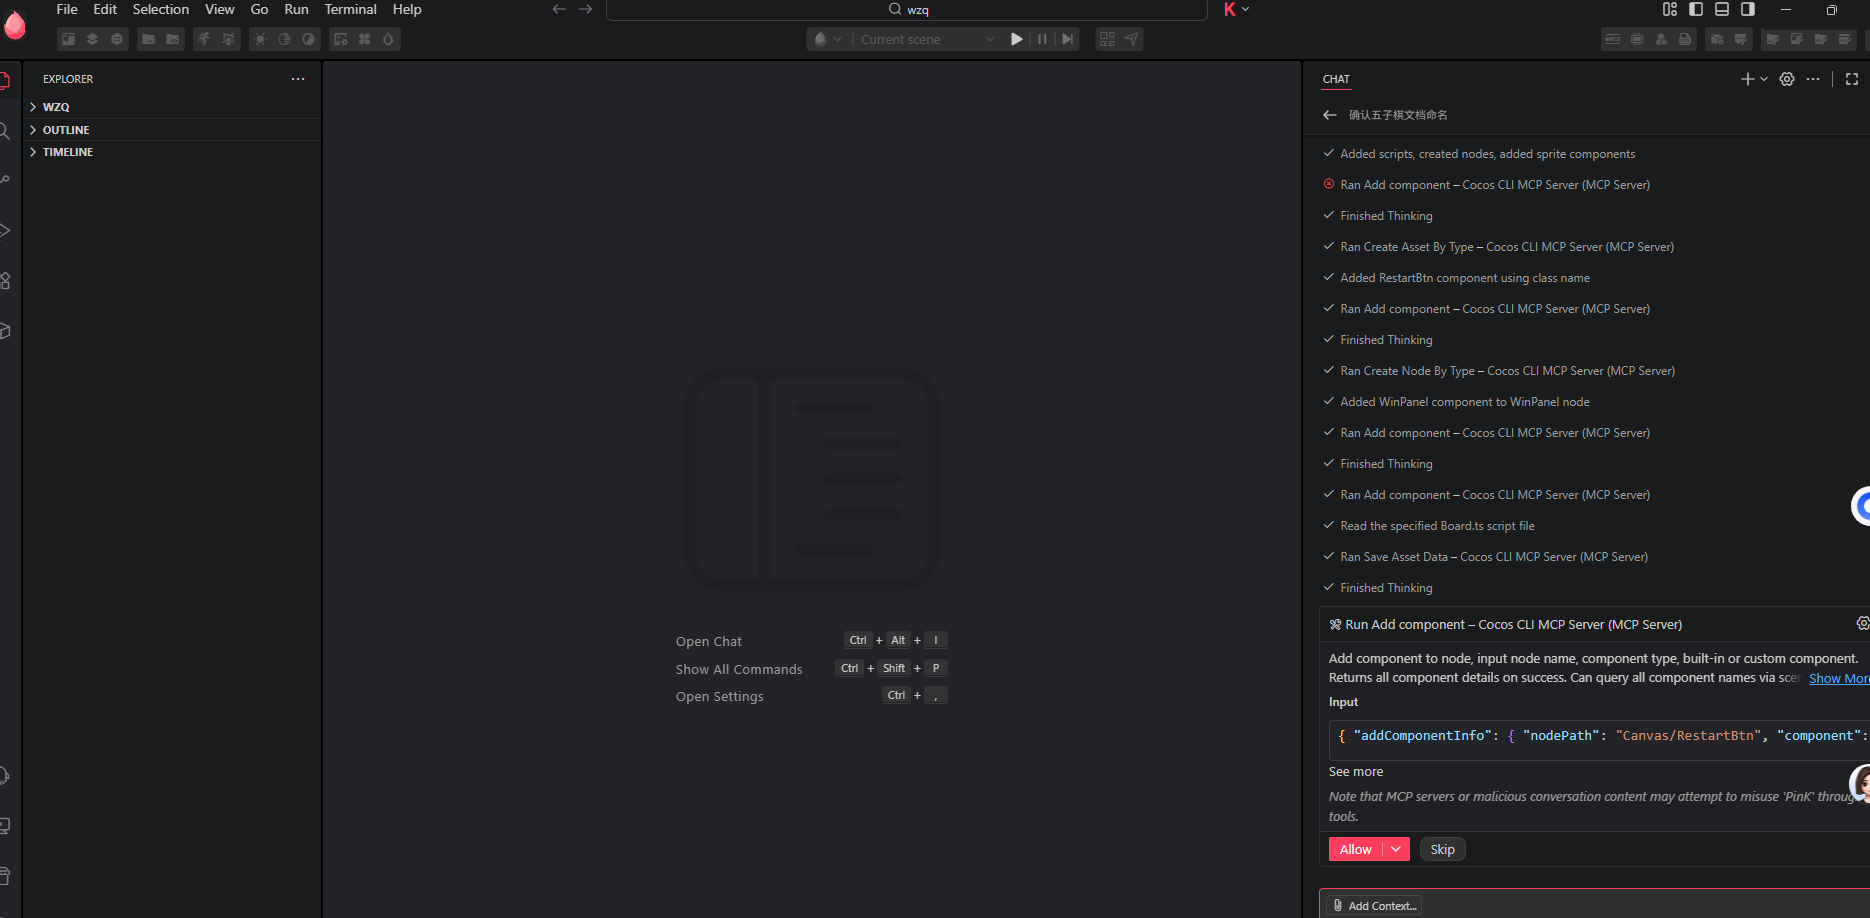
Task: Play the current scene preview
Action: point(1016,39)
